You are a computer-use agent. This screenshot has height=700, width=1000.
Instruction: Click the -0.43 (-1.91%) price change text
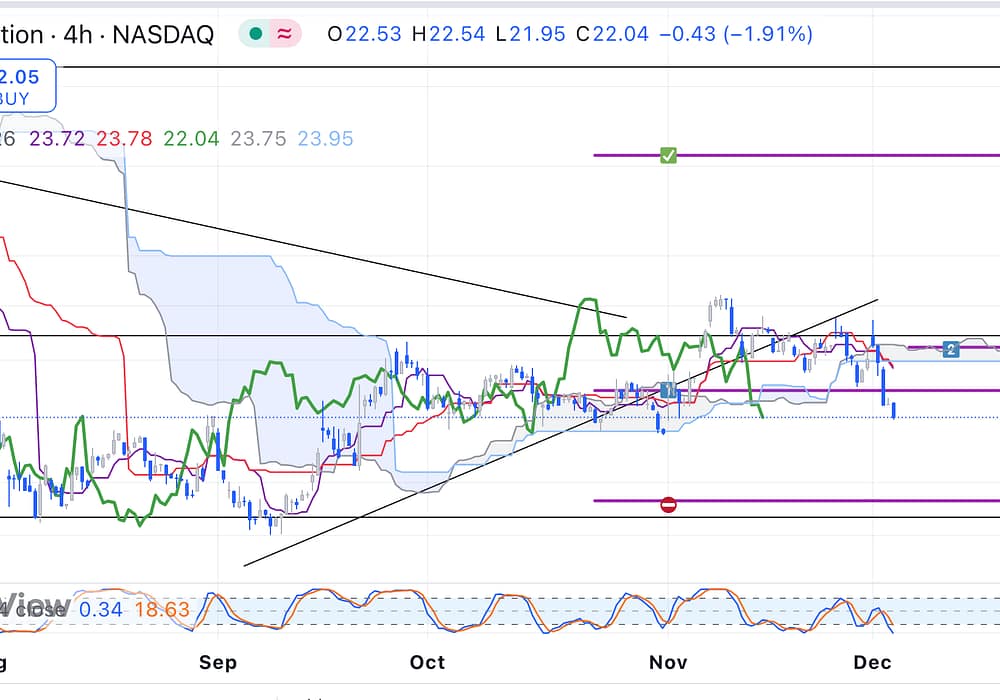click(x=739, y=34)
